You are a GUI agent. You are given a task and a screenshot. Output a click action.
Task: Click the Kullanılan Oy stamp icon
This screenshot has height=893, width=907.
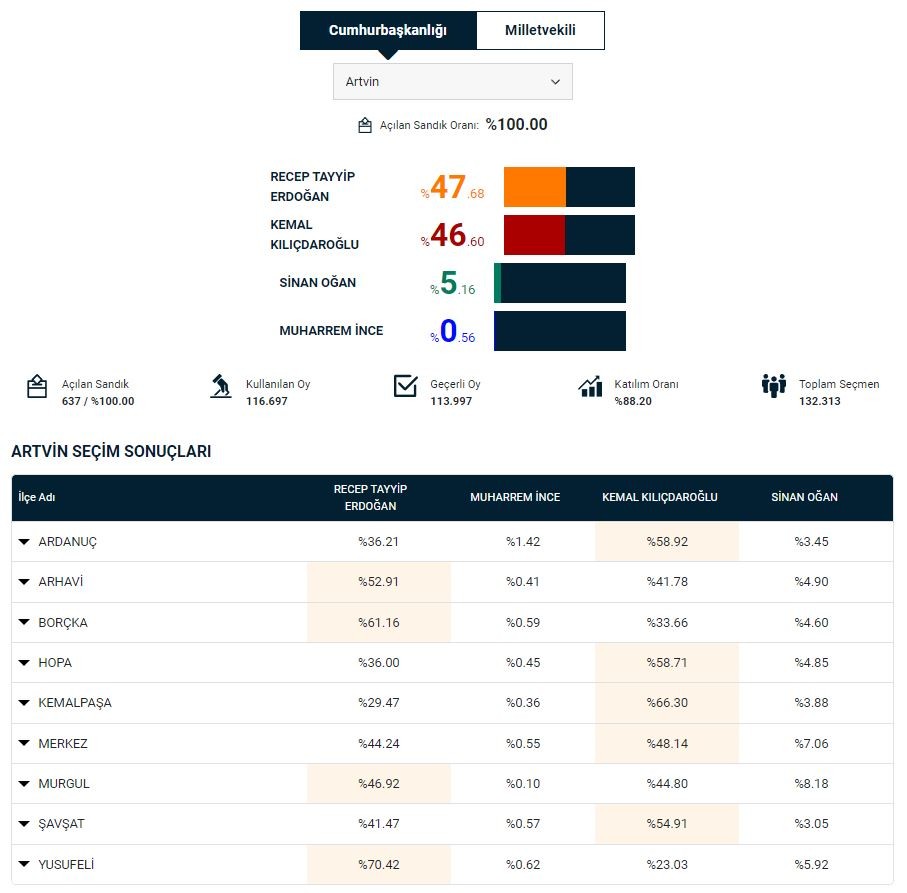(221, 386)
